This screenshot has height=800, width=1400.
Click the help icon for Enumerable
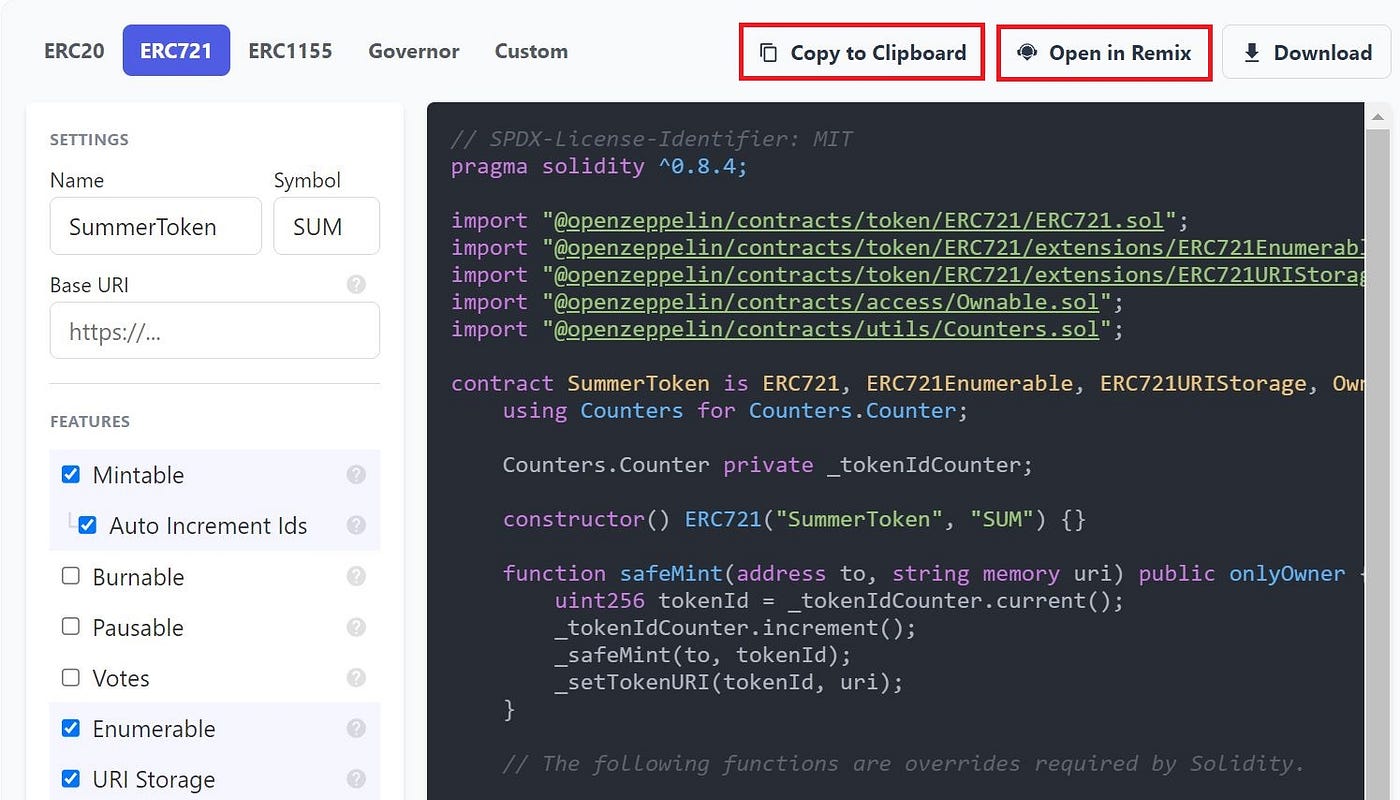[356, 728]
